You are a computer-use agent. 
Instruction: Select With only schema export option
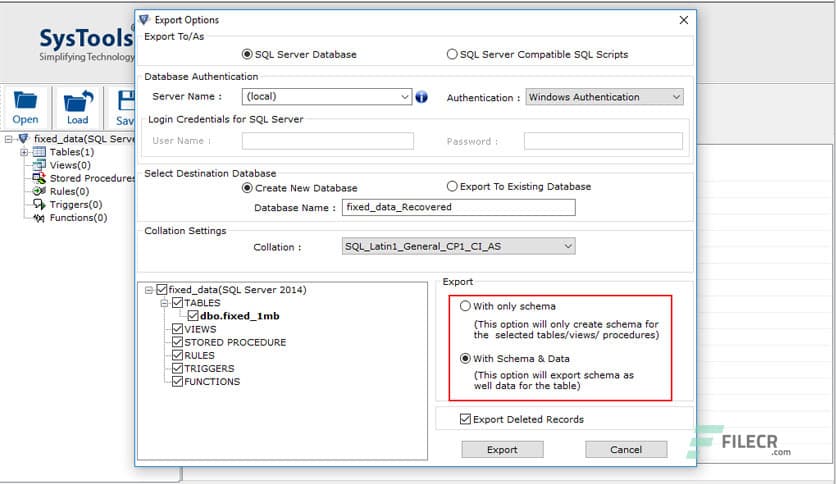(465, 306)
